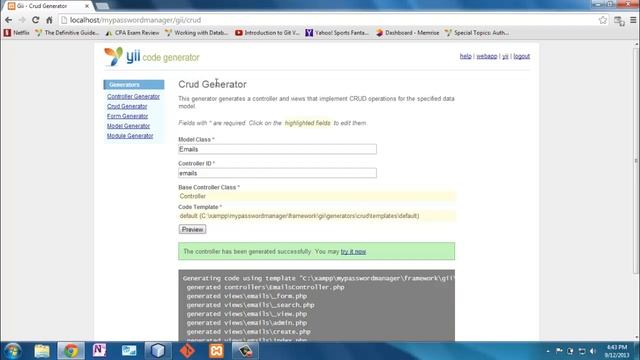Screen dimensions: 640x360
Task: Go back with the browser back arrow
Action: (x=8, y=20)
